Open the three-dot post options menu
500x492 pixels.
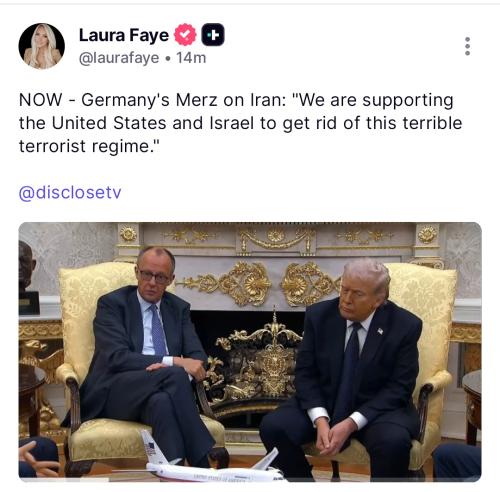click(x=467, y=46)
